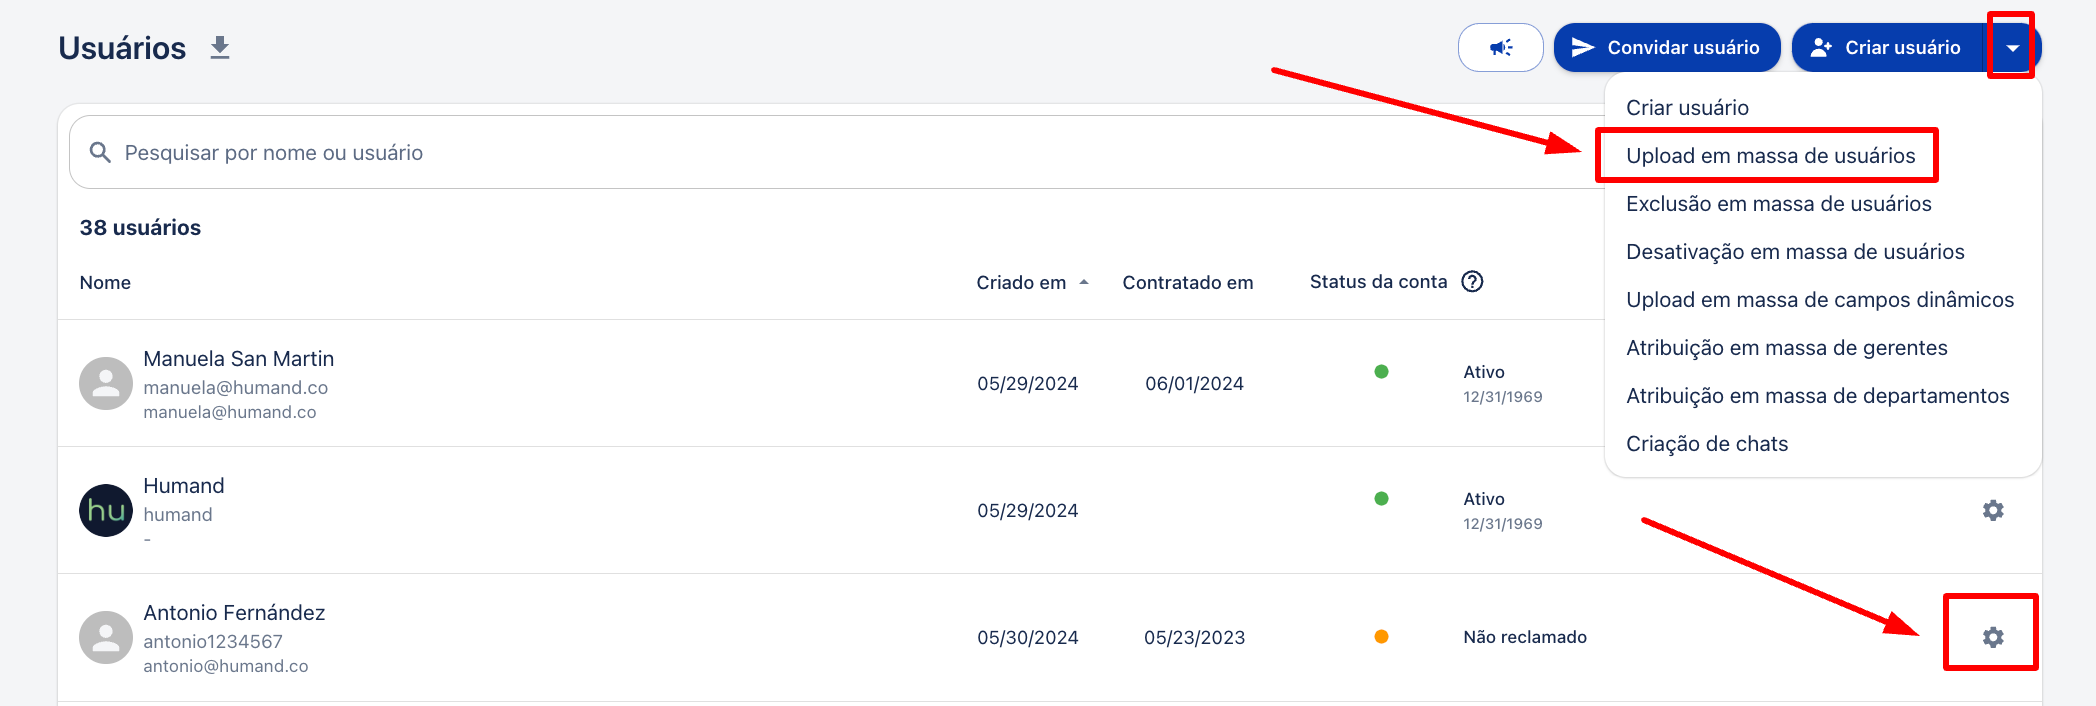Sort by Criado em column arrow
Viewport: 2096px width, 706px height.
[1084, 283]
